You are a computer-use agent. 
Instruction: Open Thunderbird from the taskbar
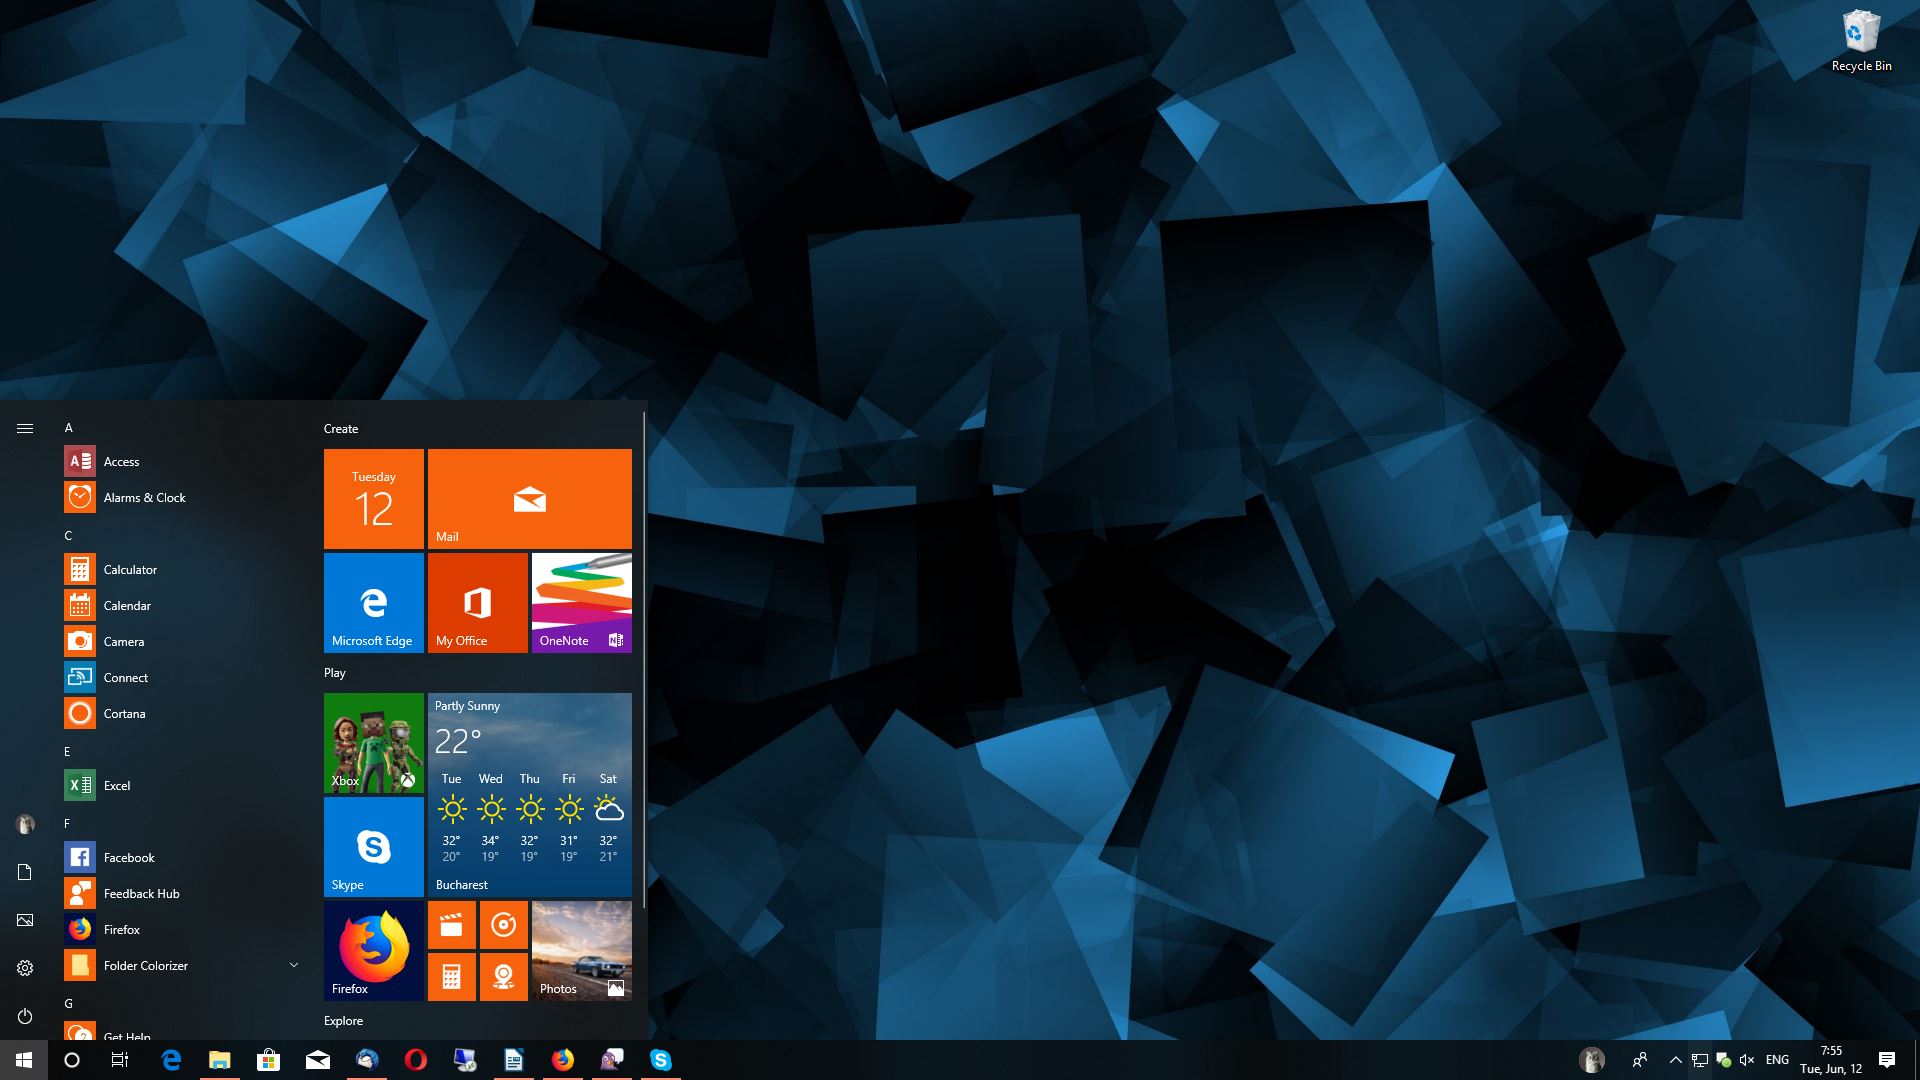click(x=367, y=1060)
